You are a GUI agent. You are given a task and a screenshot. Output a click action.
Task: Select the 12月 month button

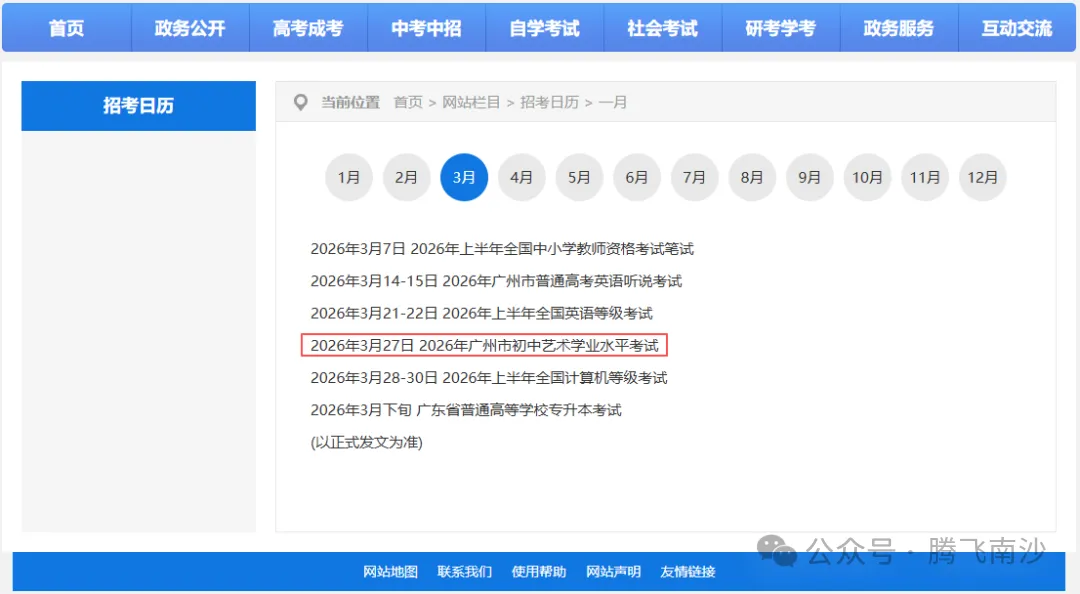tap(983, 177)
